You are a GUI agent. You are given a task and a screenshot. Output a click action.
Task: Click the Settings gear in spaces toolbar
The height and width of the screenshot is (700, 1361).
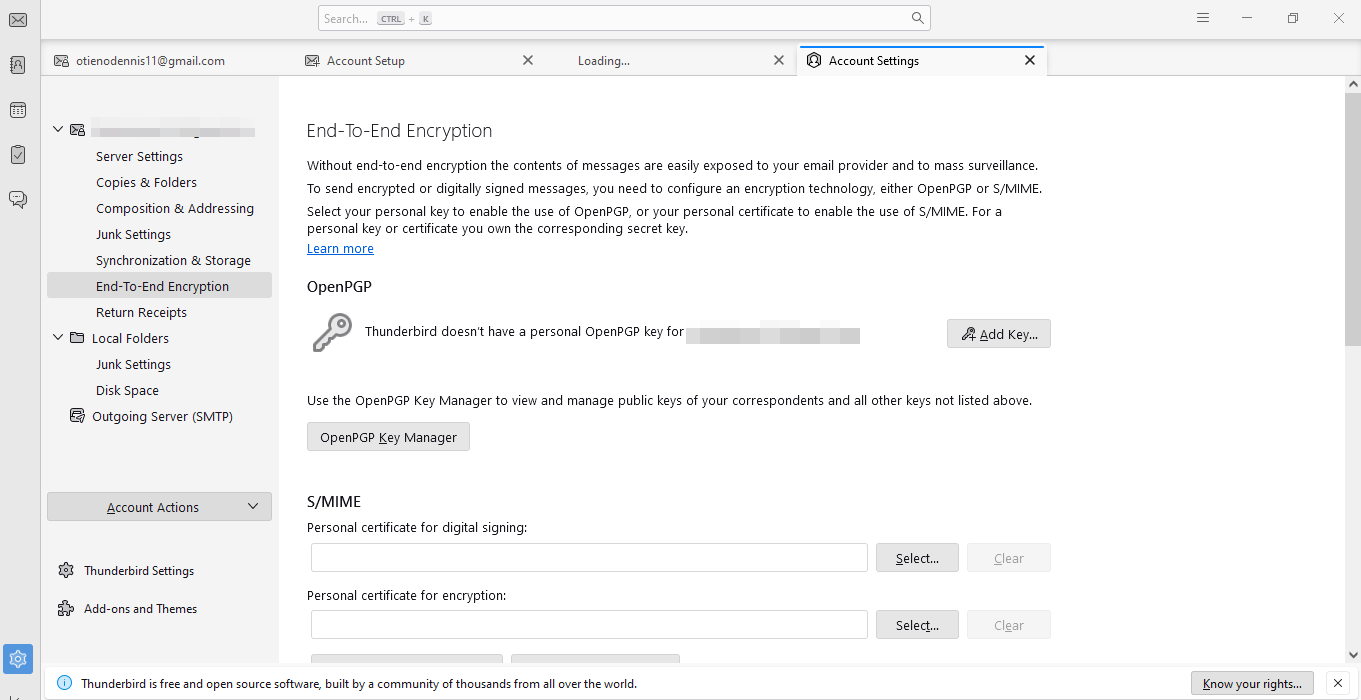(x=18, y=659)
